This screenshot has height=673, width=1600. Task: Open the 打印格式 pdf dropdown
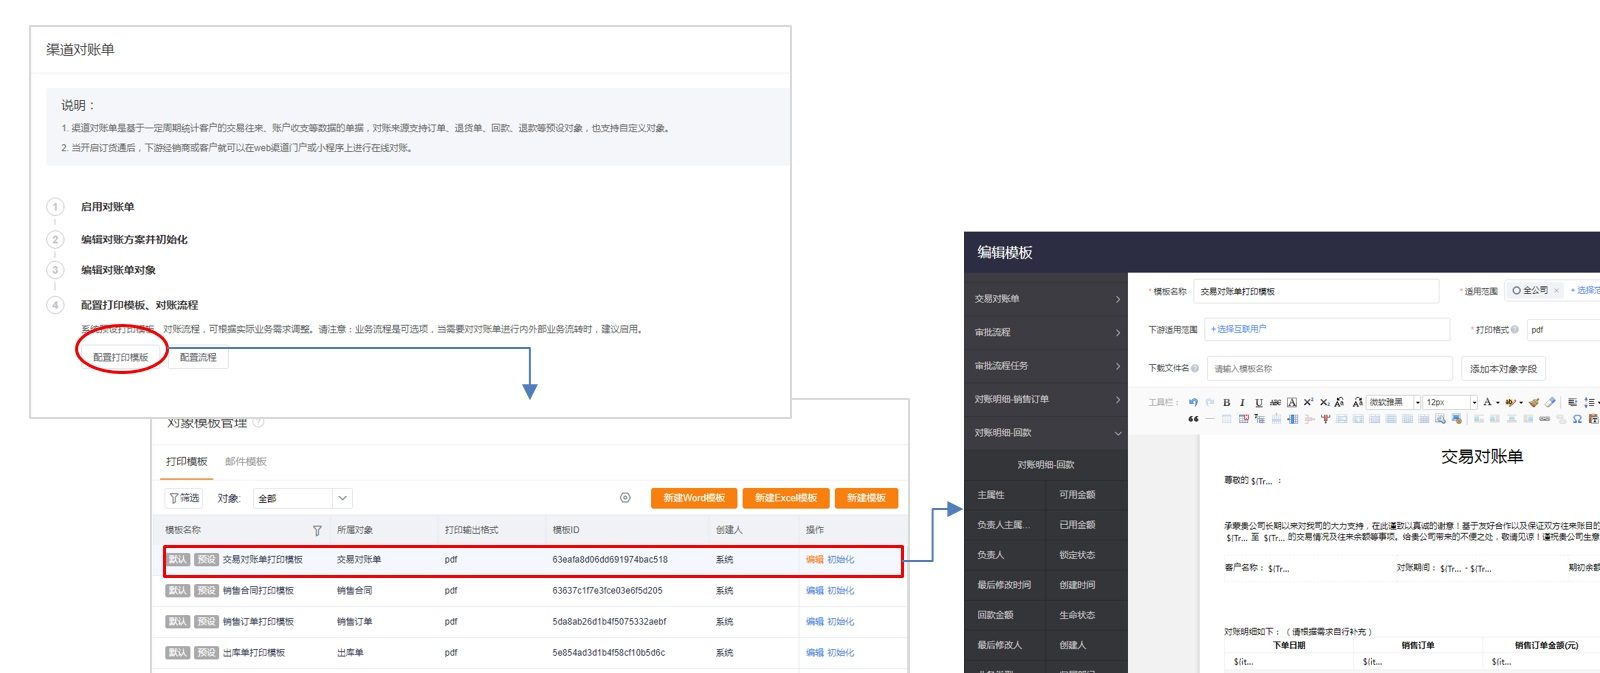point(1563,329)
